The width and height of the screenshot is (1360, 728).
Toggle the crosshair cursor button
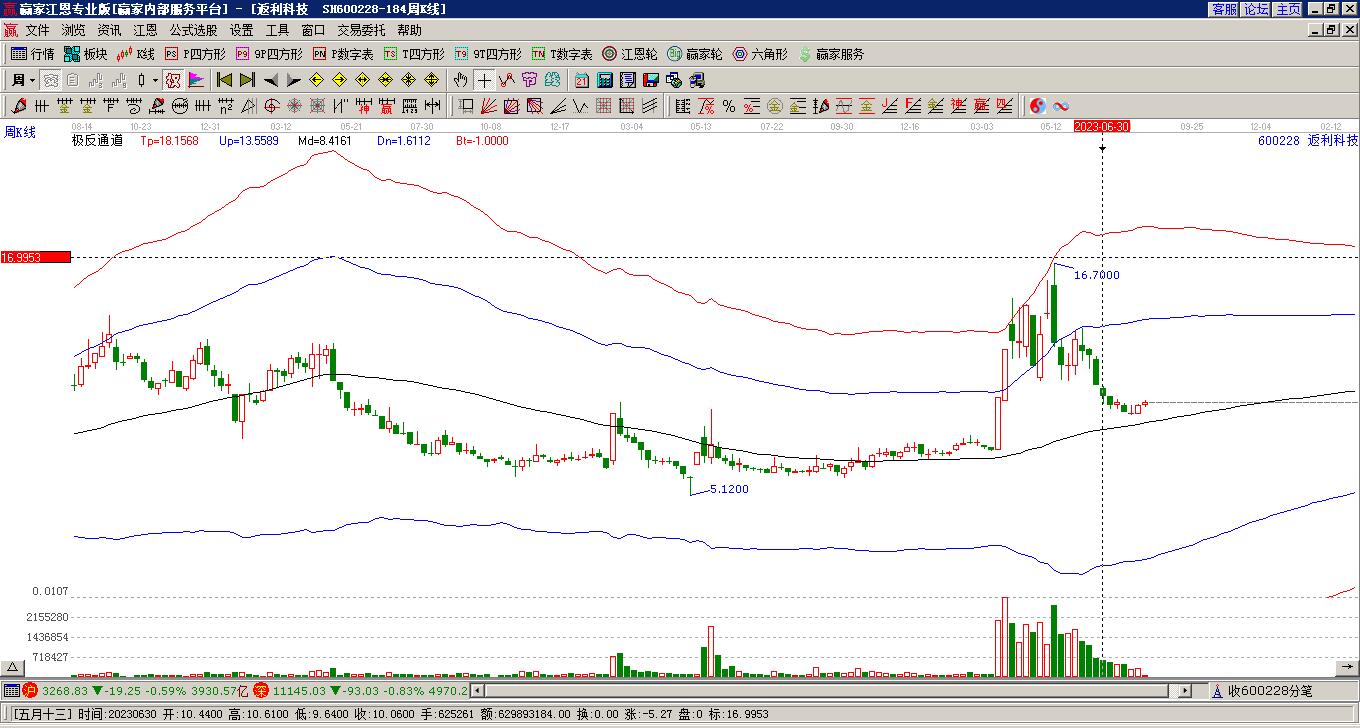pyautogui.click(x=485, y=80)
